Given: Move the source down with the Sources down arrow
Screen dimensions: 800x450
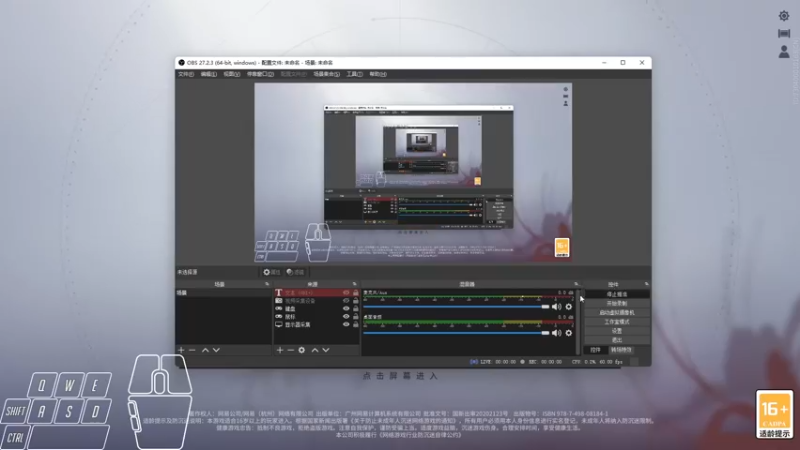Looking at the screenshot, I should click(x=326, y=350).
